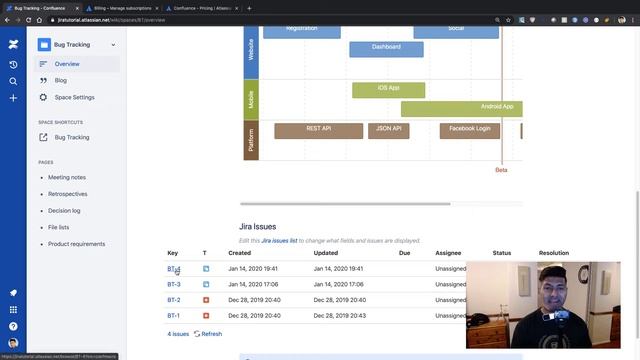
Task: Click the browser zoom magnifier icon
Action: click(497, 20)
